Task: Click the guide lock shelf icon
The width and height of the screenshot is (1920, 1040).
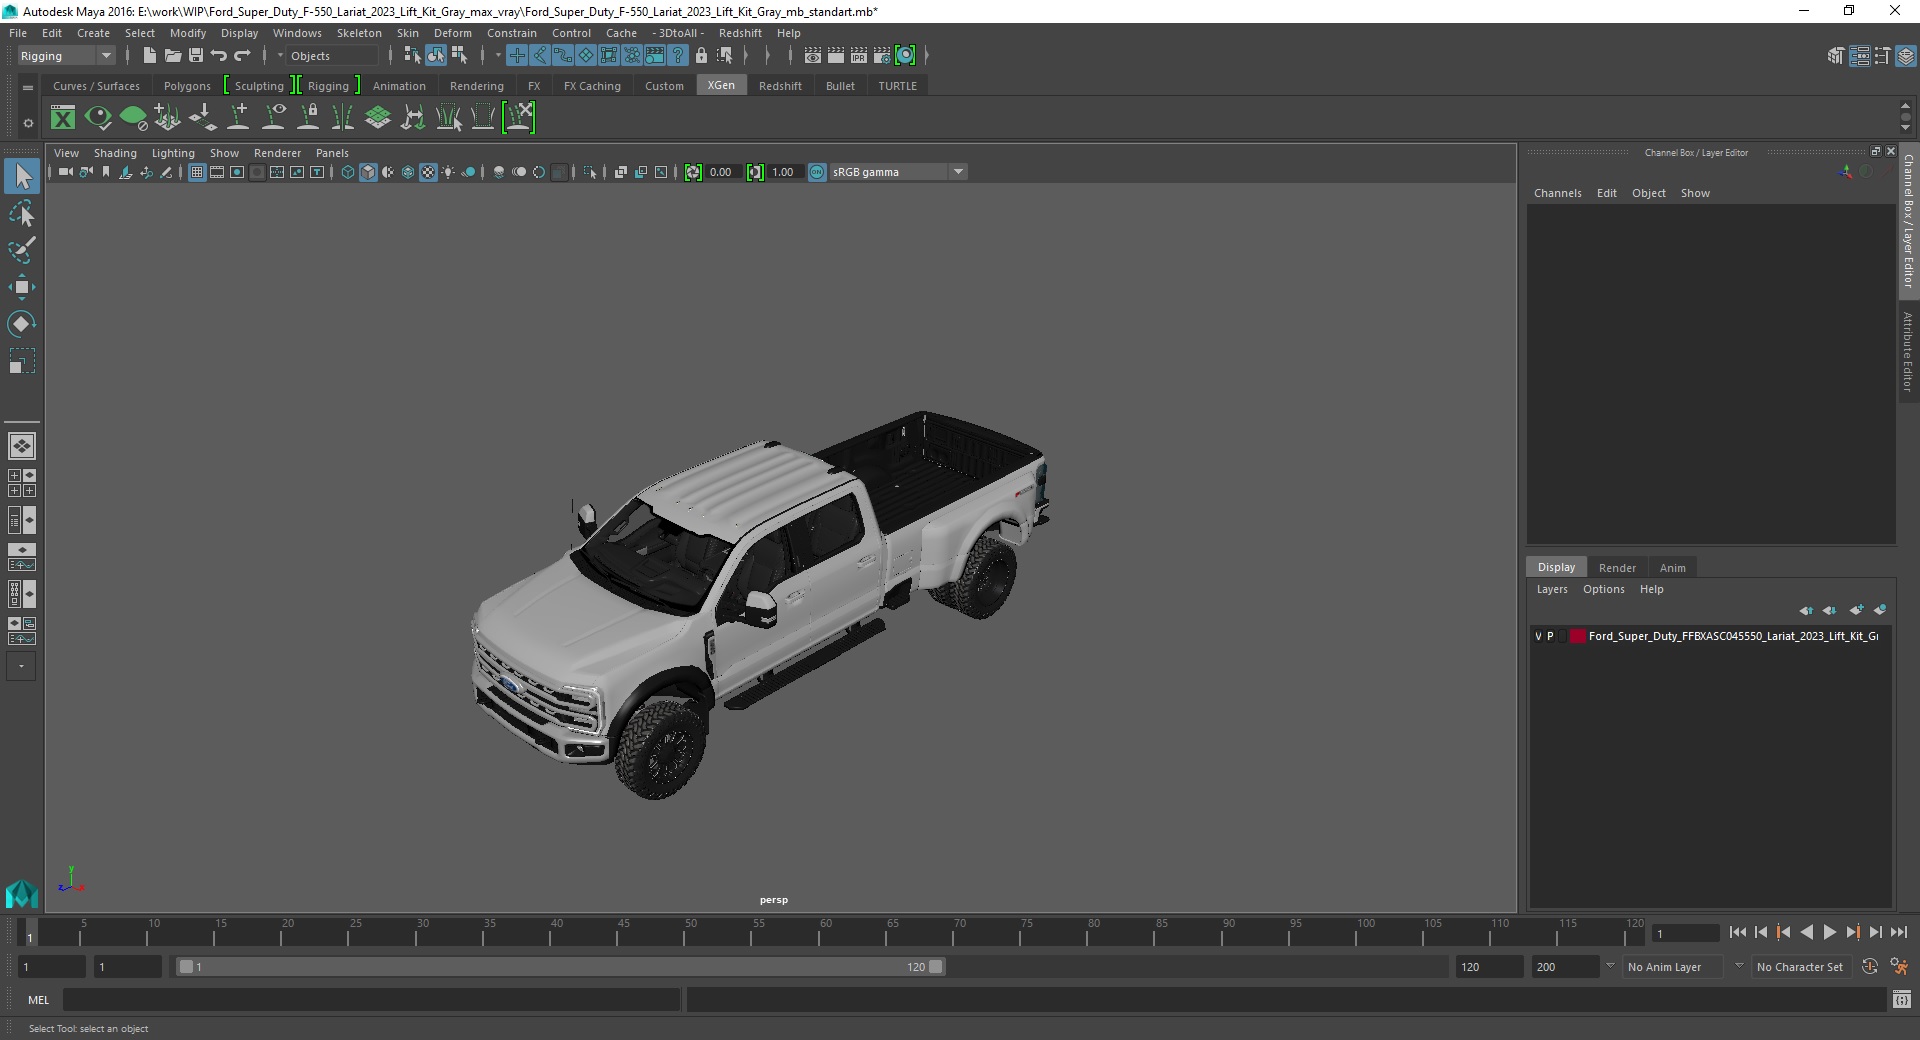Action: pyautogui.click(x=309, y=118)
